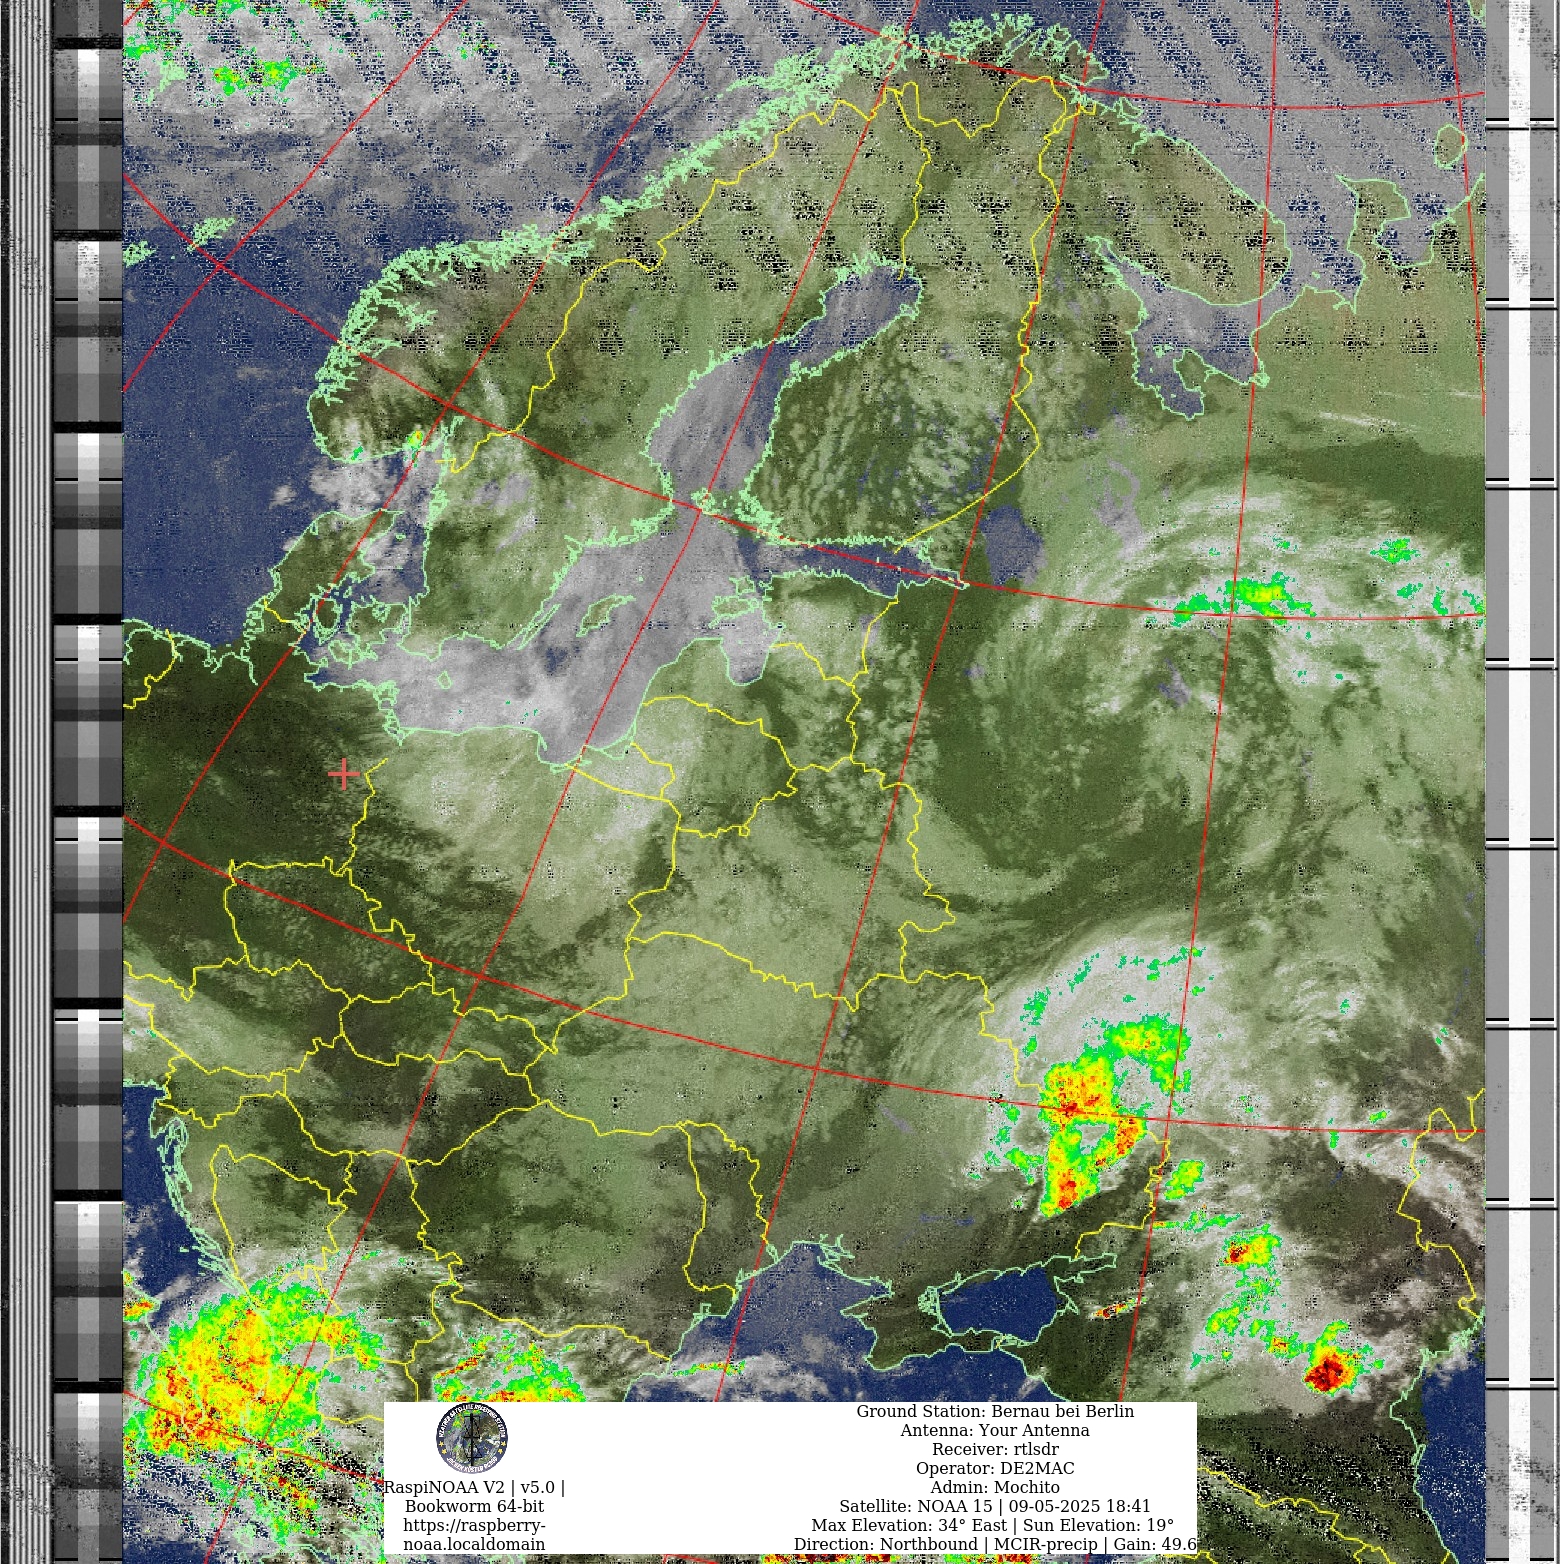The image size is (1560, 1564).
Task: Select the 'Admin: Mochito' line
Action: click(x=995, y=1487)
